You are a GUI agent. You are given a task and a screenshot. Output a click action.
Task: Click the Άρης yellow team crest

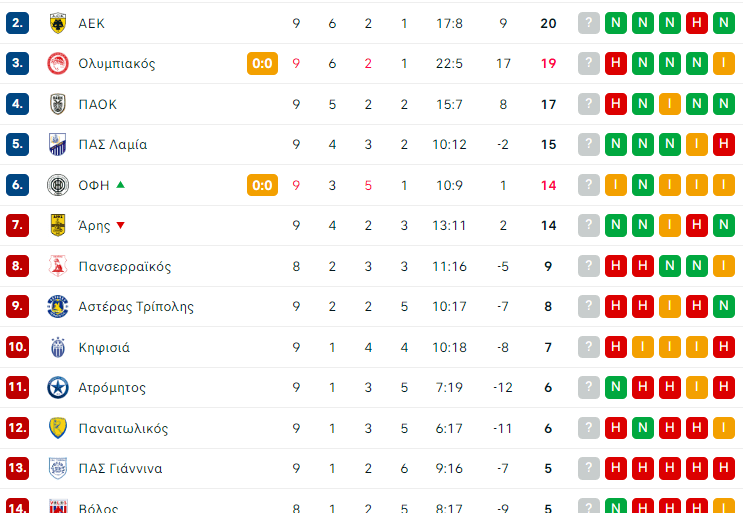[x=57, y=226]
